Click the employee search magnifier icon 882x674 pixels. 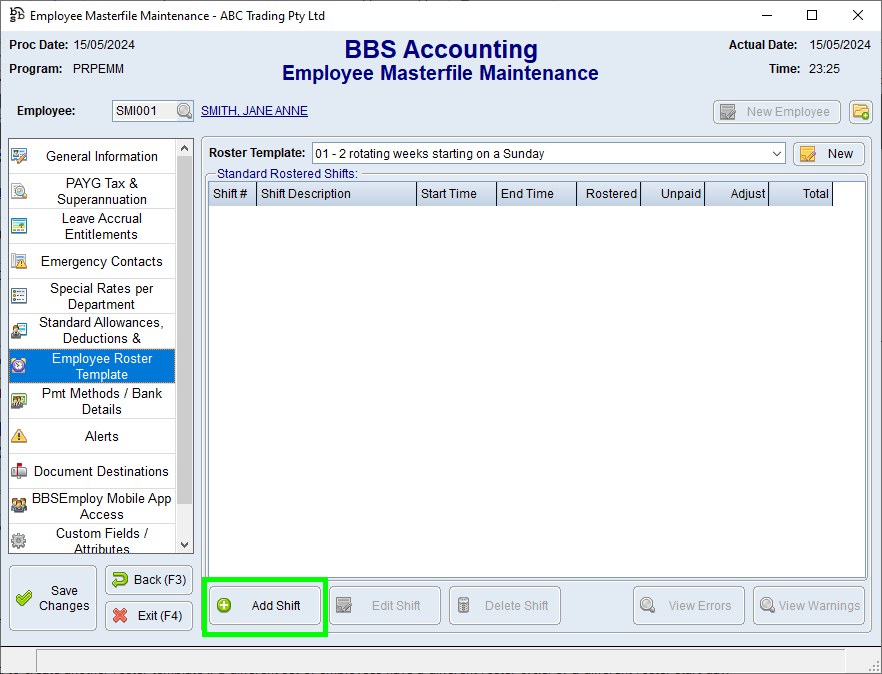click(184, 111)
